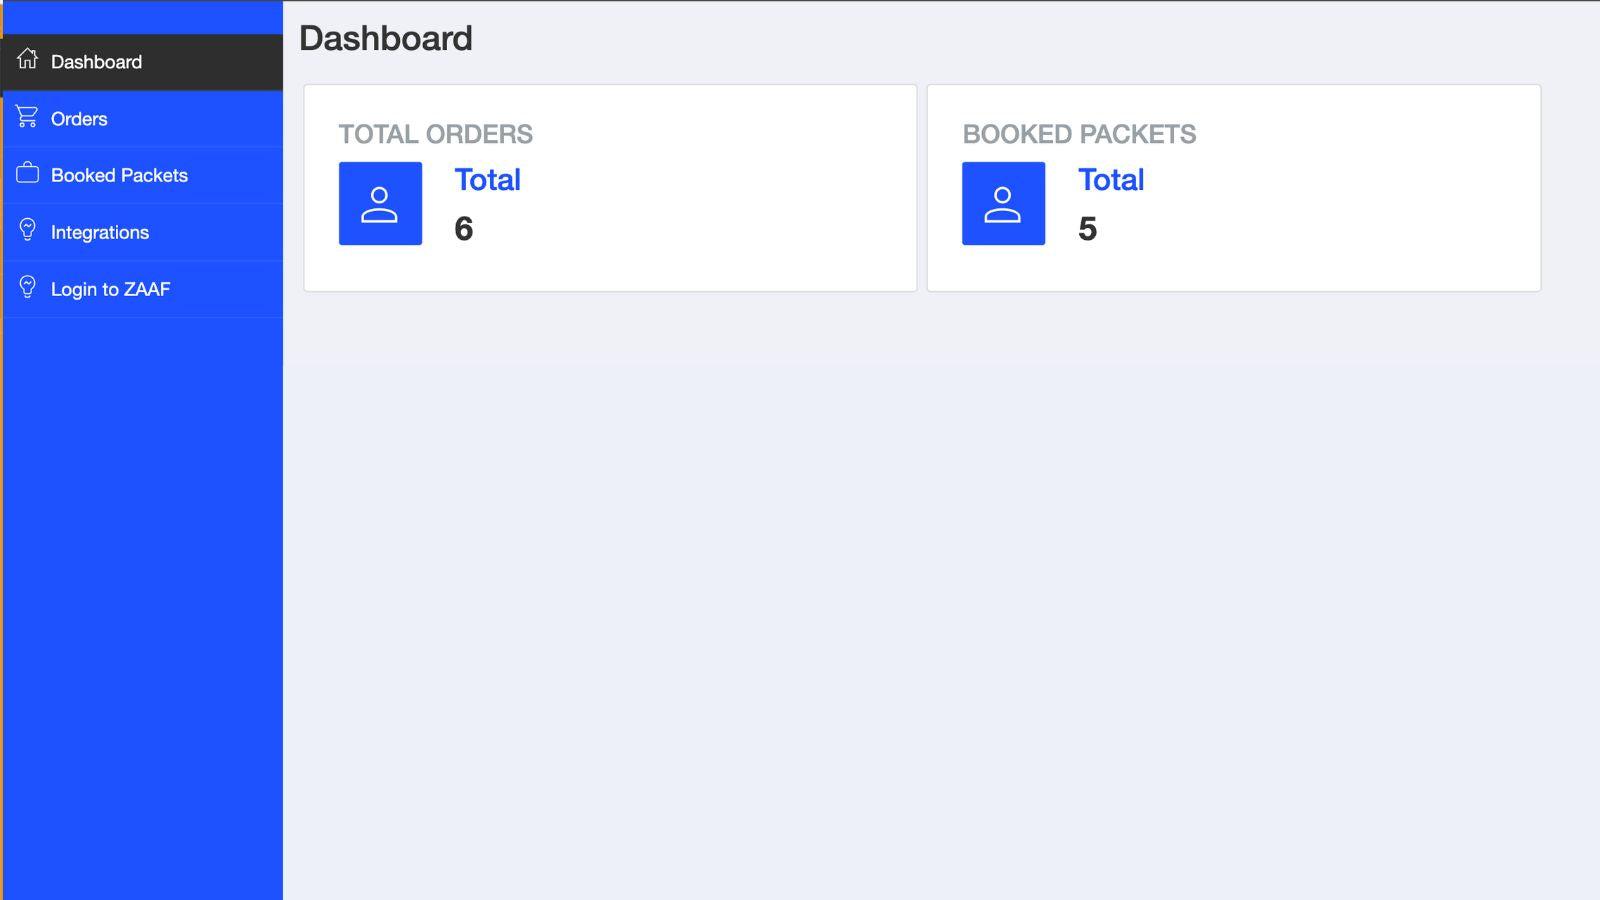Click the BOOKED PACKETS card header
1600x900 pixels.
[1080, 134]
